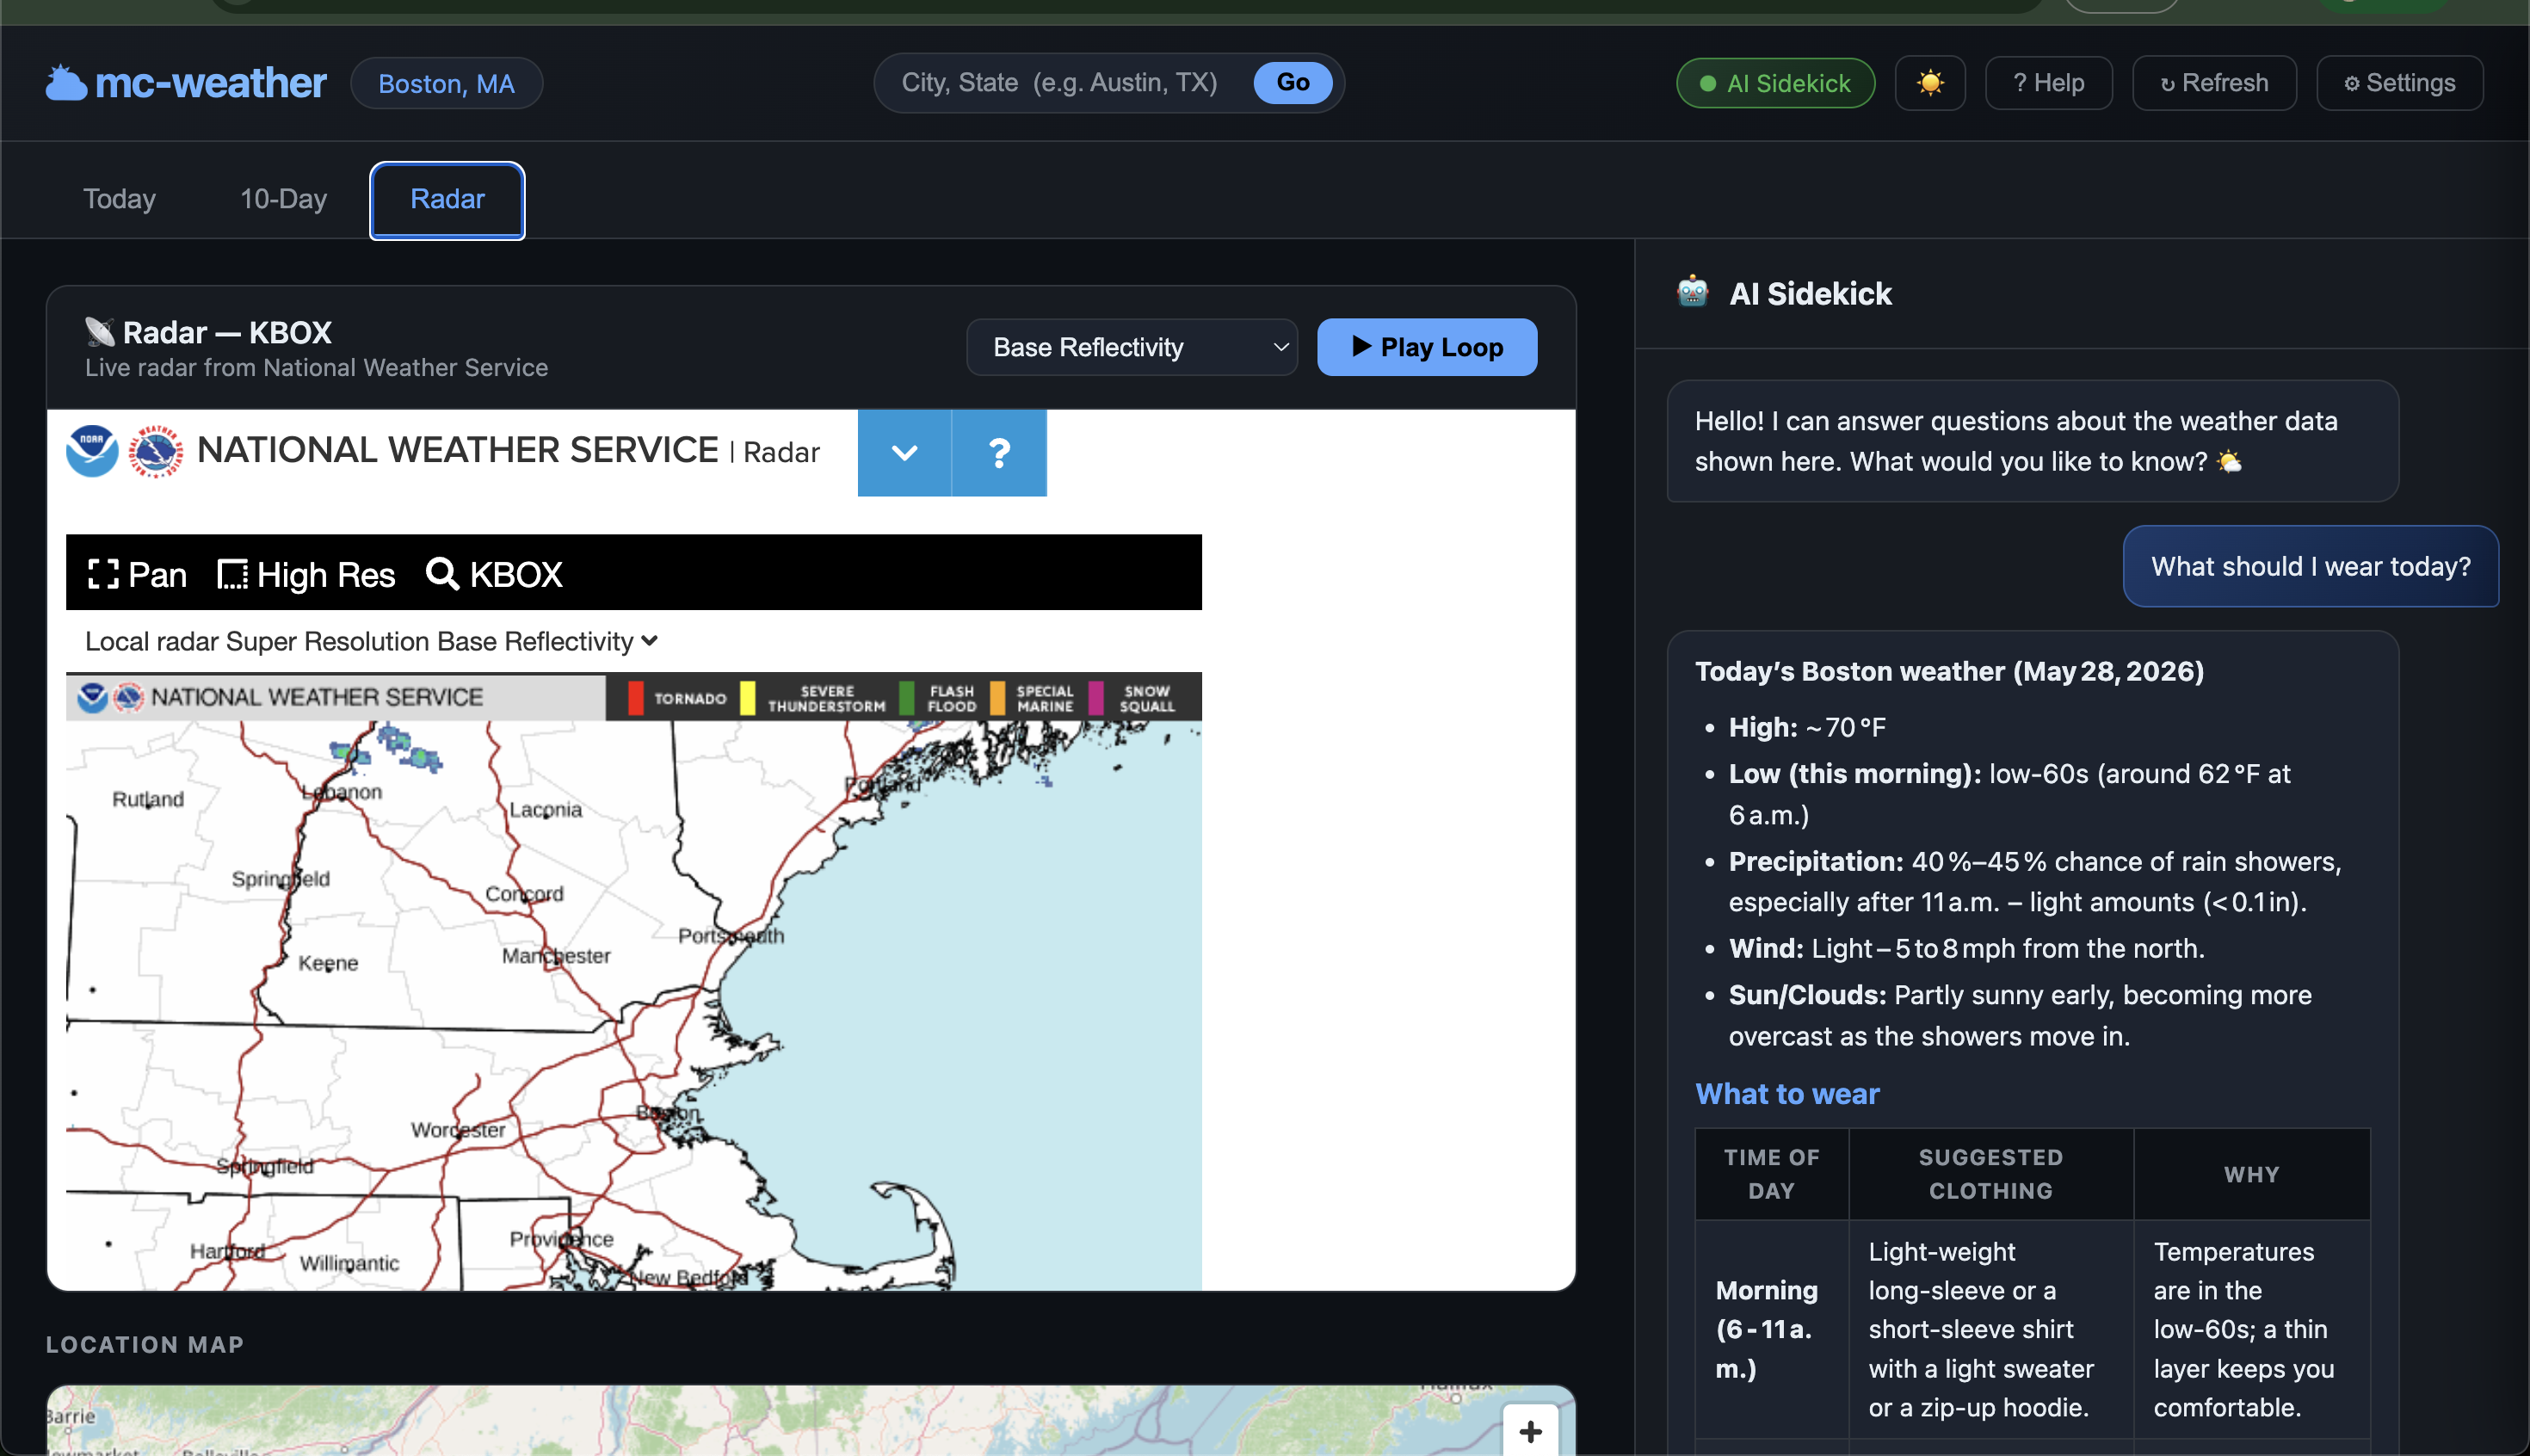
Task: Click the orange Special Marine legend swatch
Action: [x=997, y=698]
